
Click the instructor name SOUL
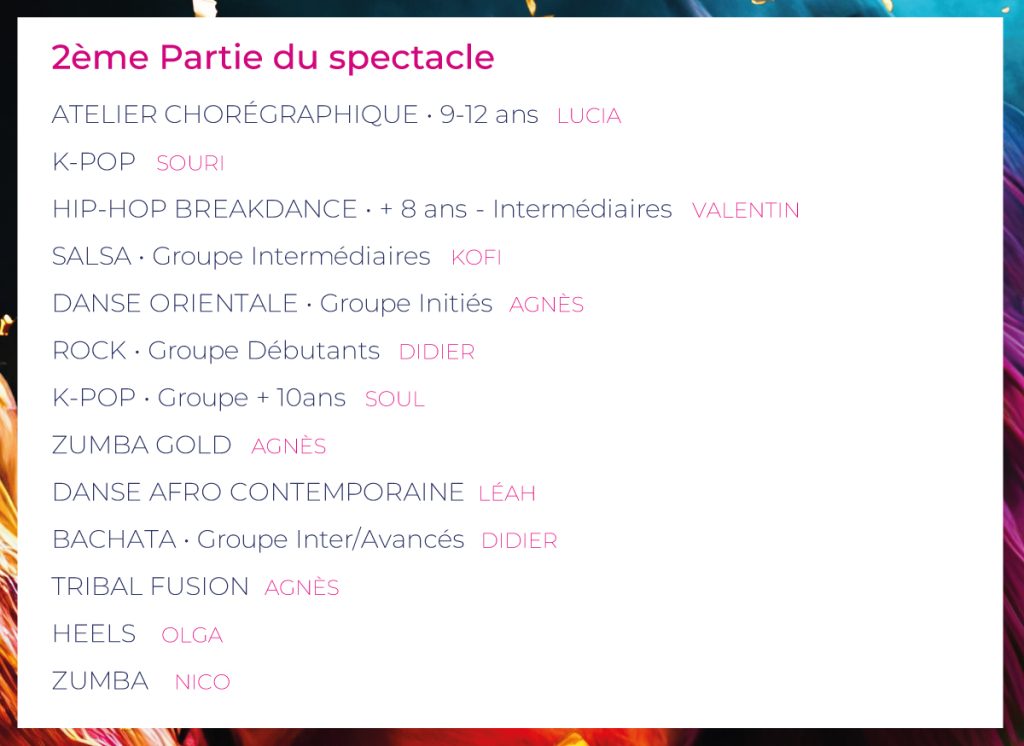pos(394,399)
